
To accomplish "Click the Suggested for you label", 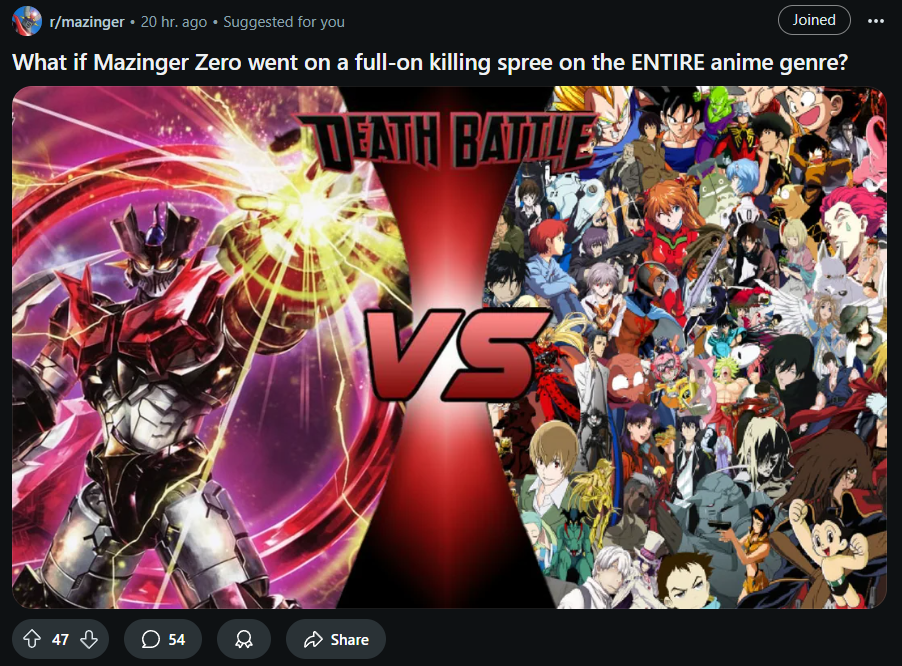I will pyautogui.click(x=284, y=22).
